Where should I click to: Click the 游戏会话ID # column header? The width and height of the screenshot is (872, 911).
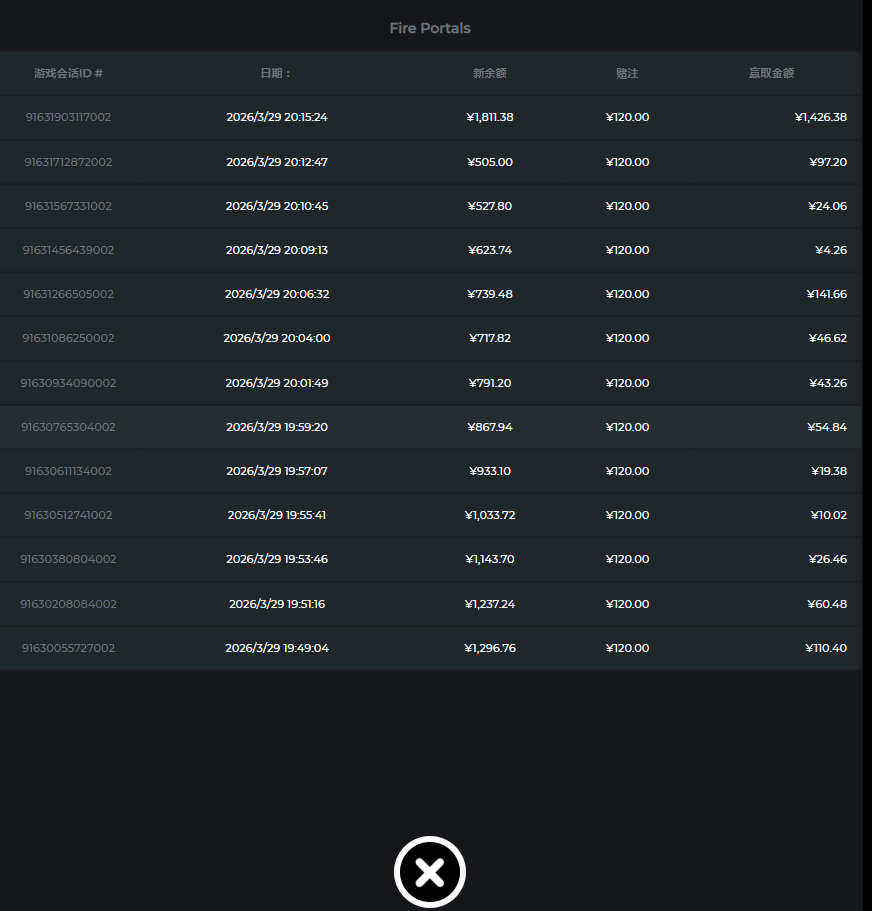click(x=68, y=73)
